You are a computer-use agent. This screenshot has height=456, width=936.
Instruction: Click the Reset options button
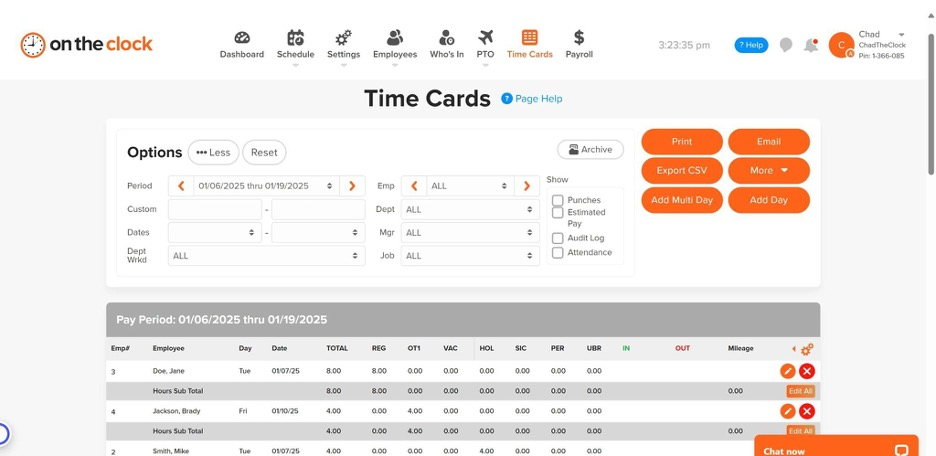264,152
